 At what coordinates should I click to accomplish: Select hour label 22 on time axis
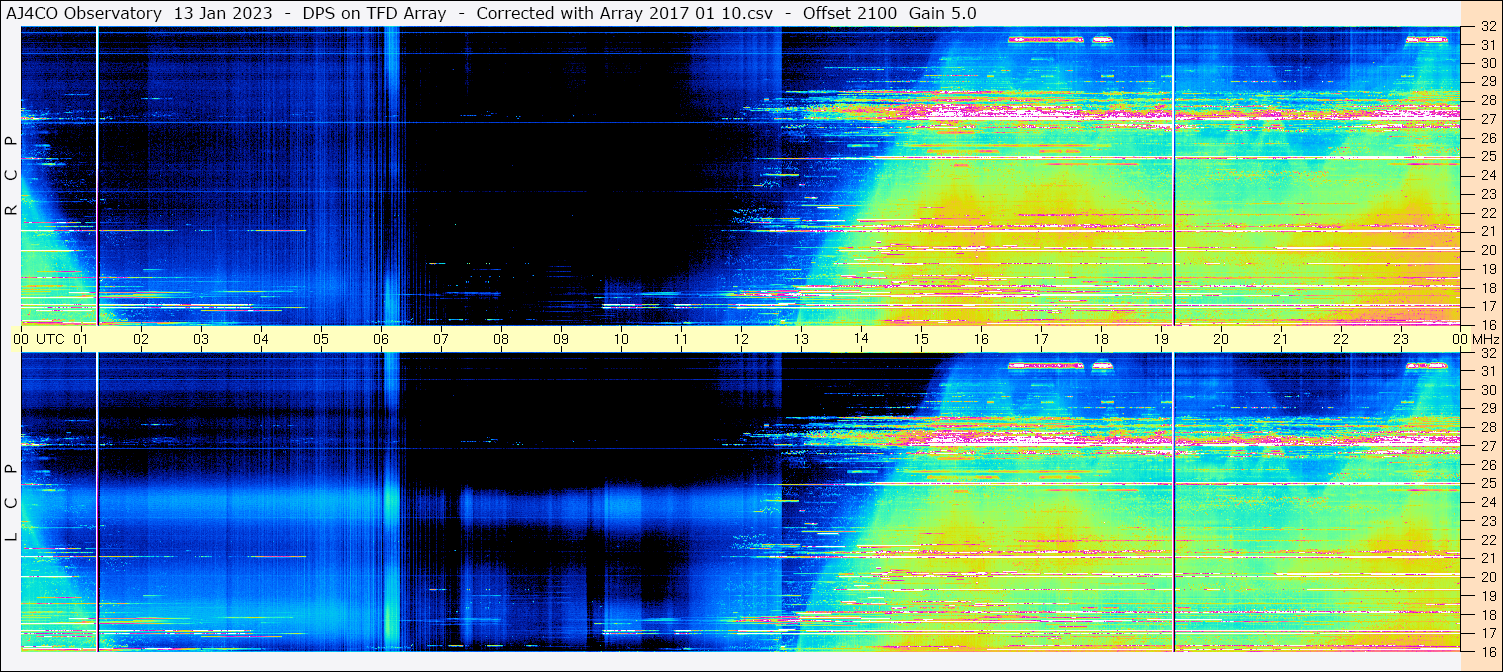click(x=1341, y=339)
